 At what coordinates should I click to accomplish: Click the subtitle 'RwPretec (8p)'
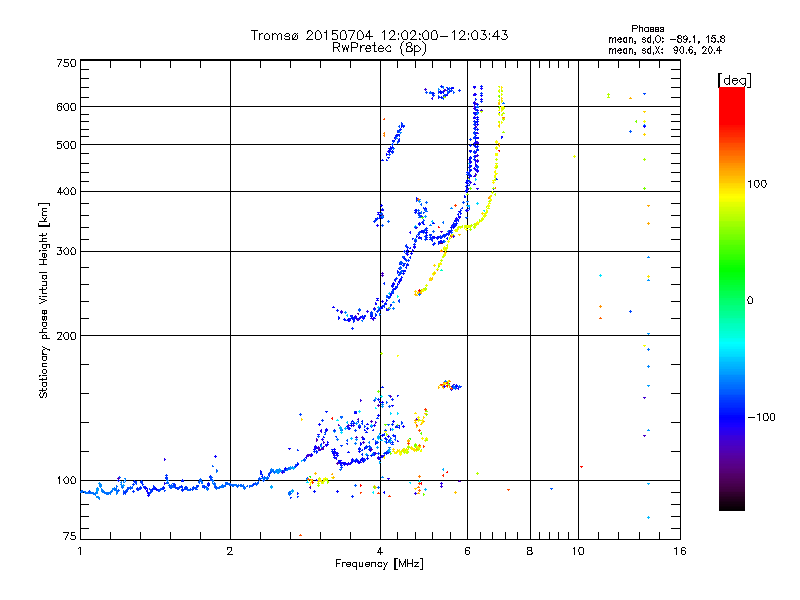(x=379, y=48)
